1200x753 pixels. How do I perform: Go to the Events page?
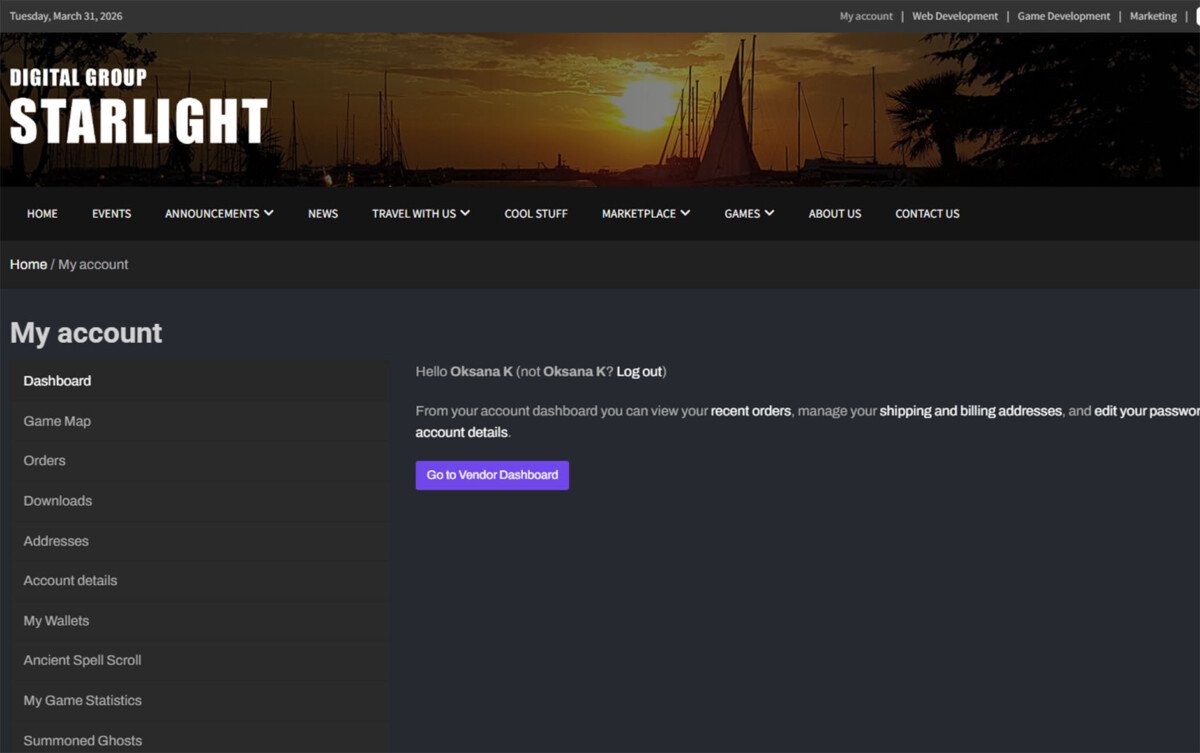click(x=111, y=214)
